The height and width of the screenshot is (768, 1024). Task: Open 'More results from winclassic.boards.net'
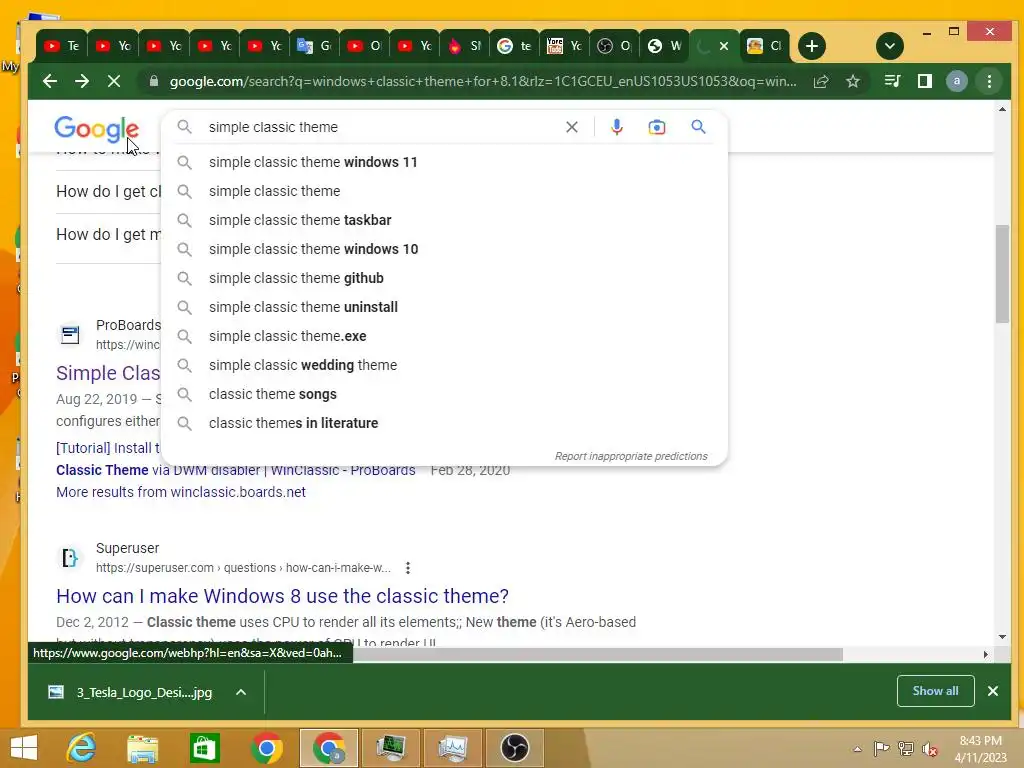[181, 492]
